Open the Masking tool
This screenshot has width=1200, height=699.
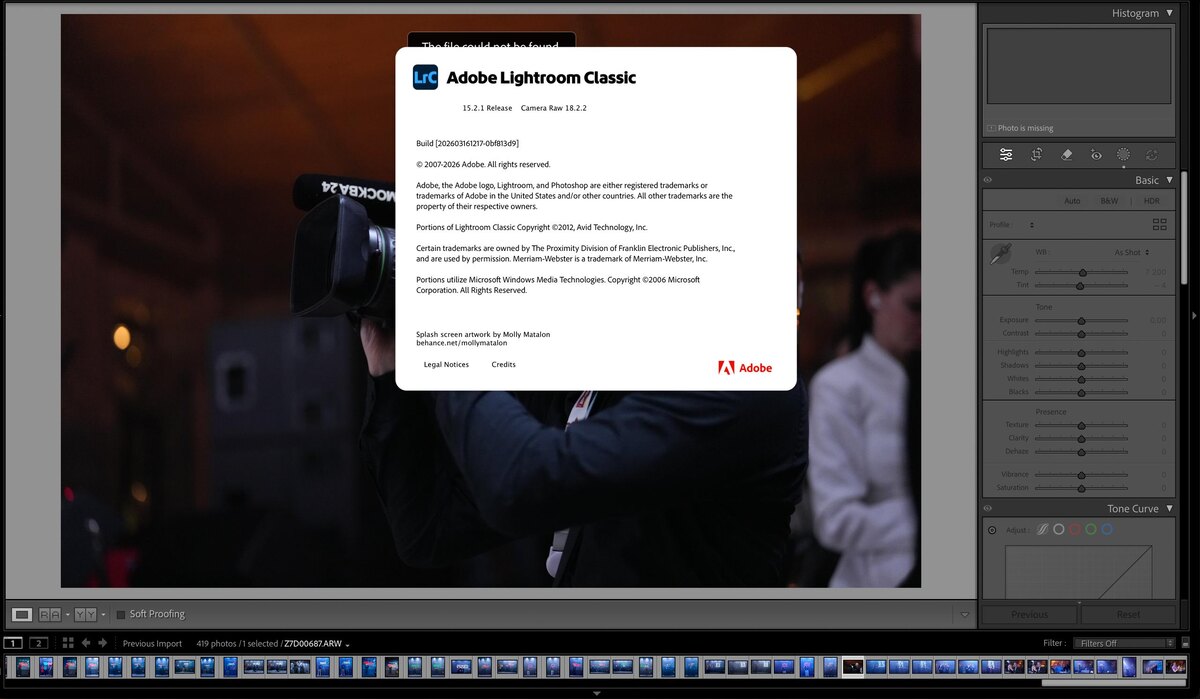point(1123,155)
